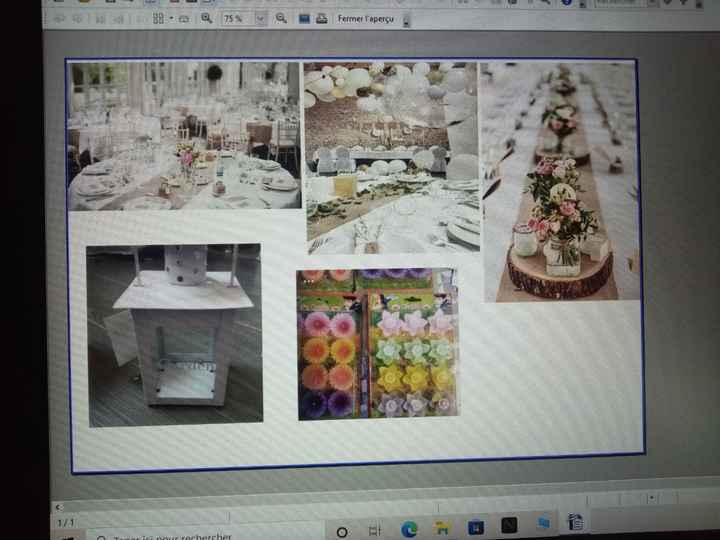
Task: Toggle full screen preview icon
Action: (x=304, y=18)
